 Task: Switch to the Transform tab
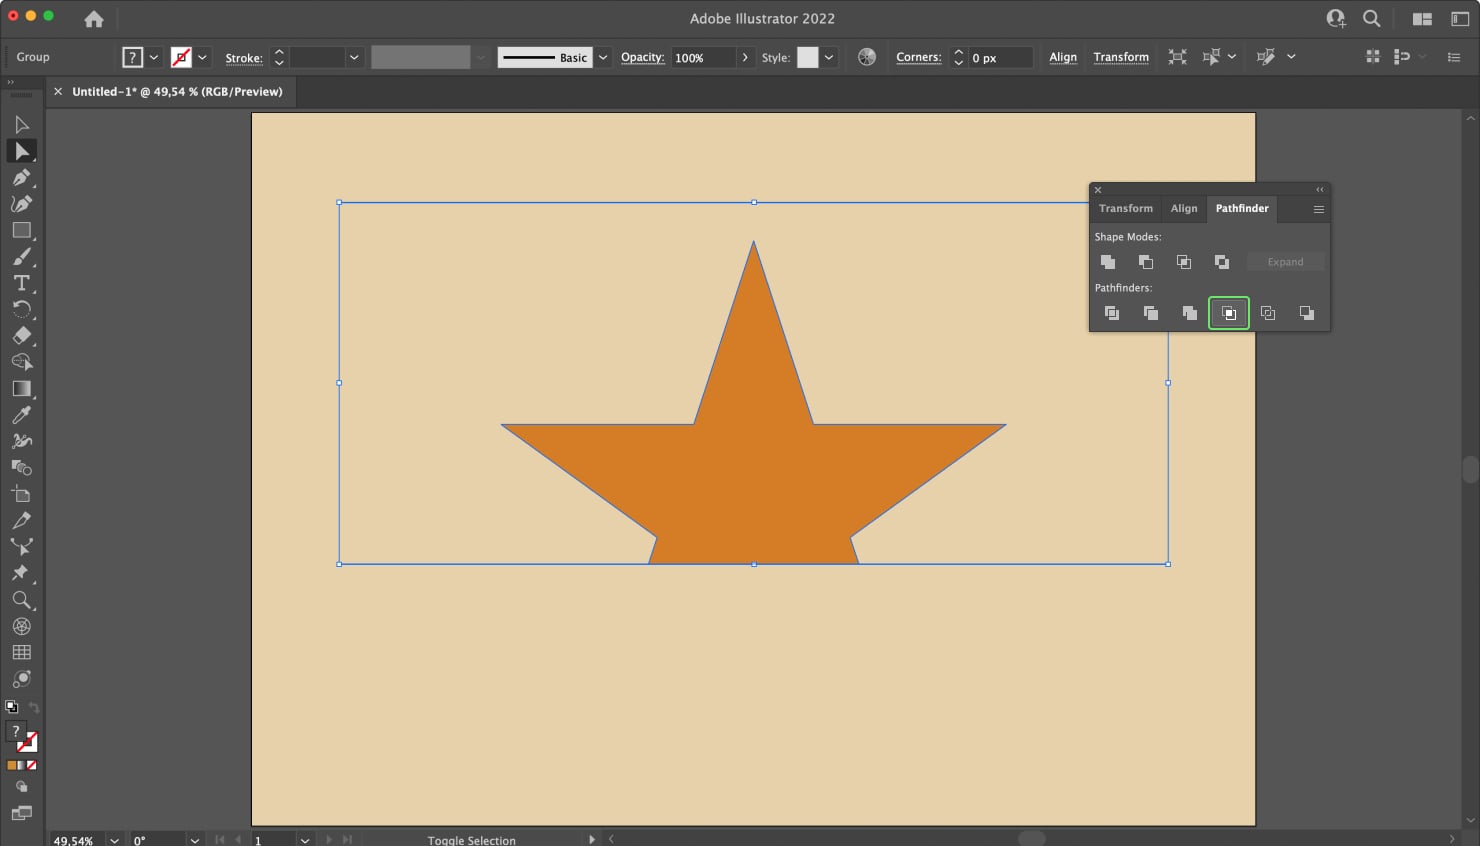pos(1125,208)
